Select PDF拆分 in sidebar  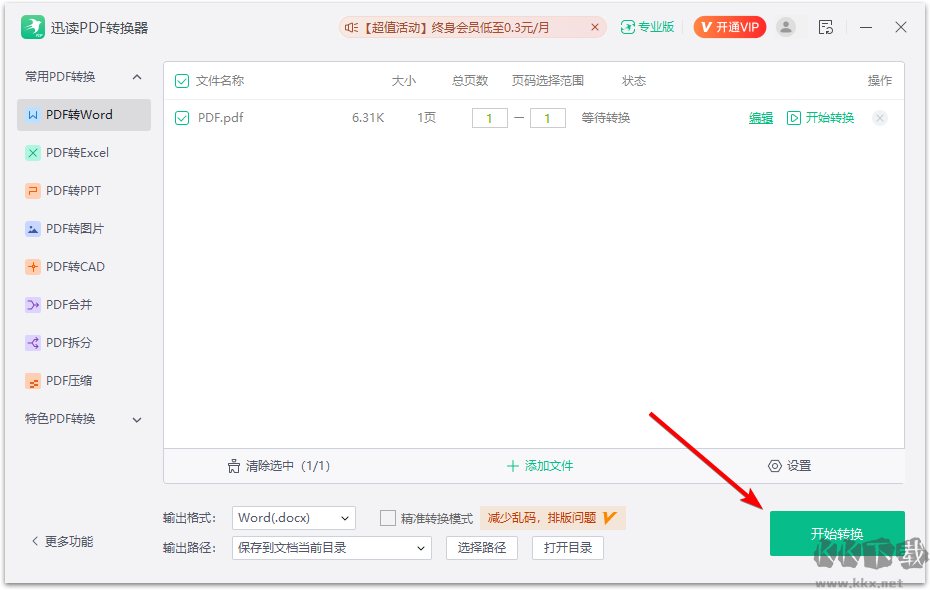[x=84, y=343]
